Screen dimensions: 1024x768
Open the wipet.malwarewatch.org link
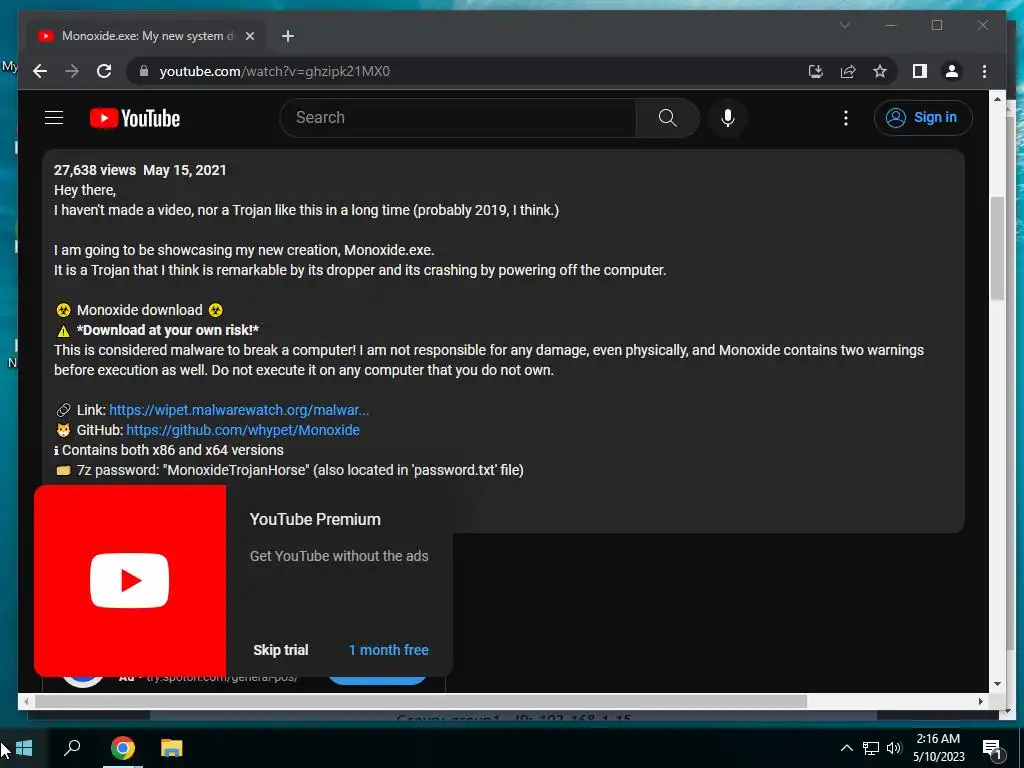(239, 410)
